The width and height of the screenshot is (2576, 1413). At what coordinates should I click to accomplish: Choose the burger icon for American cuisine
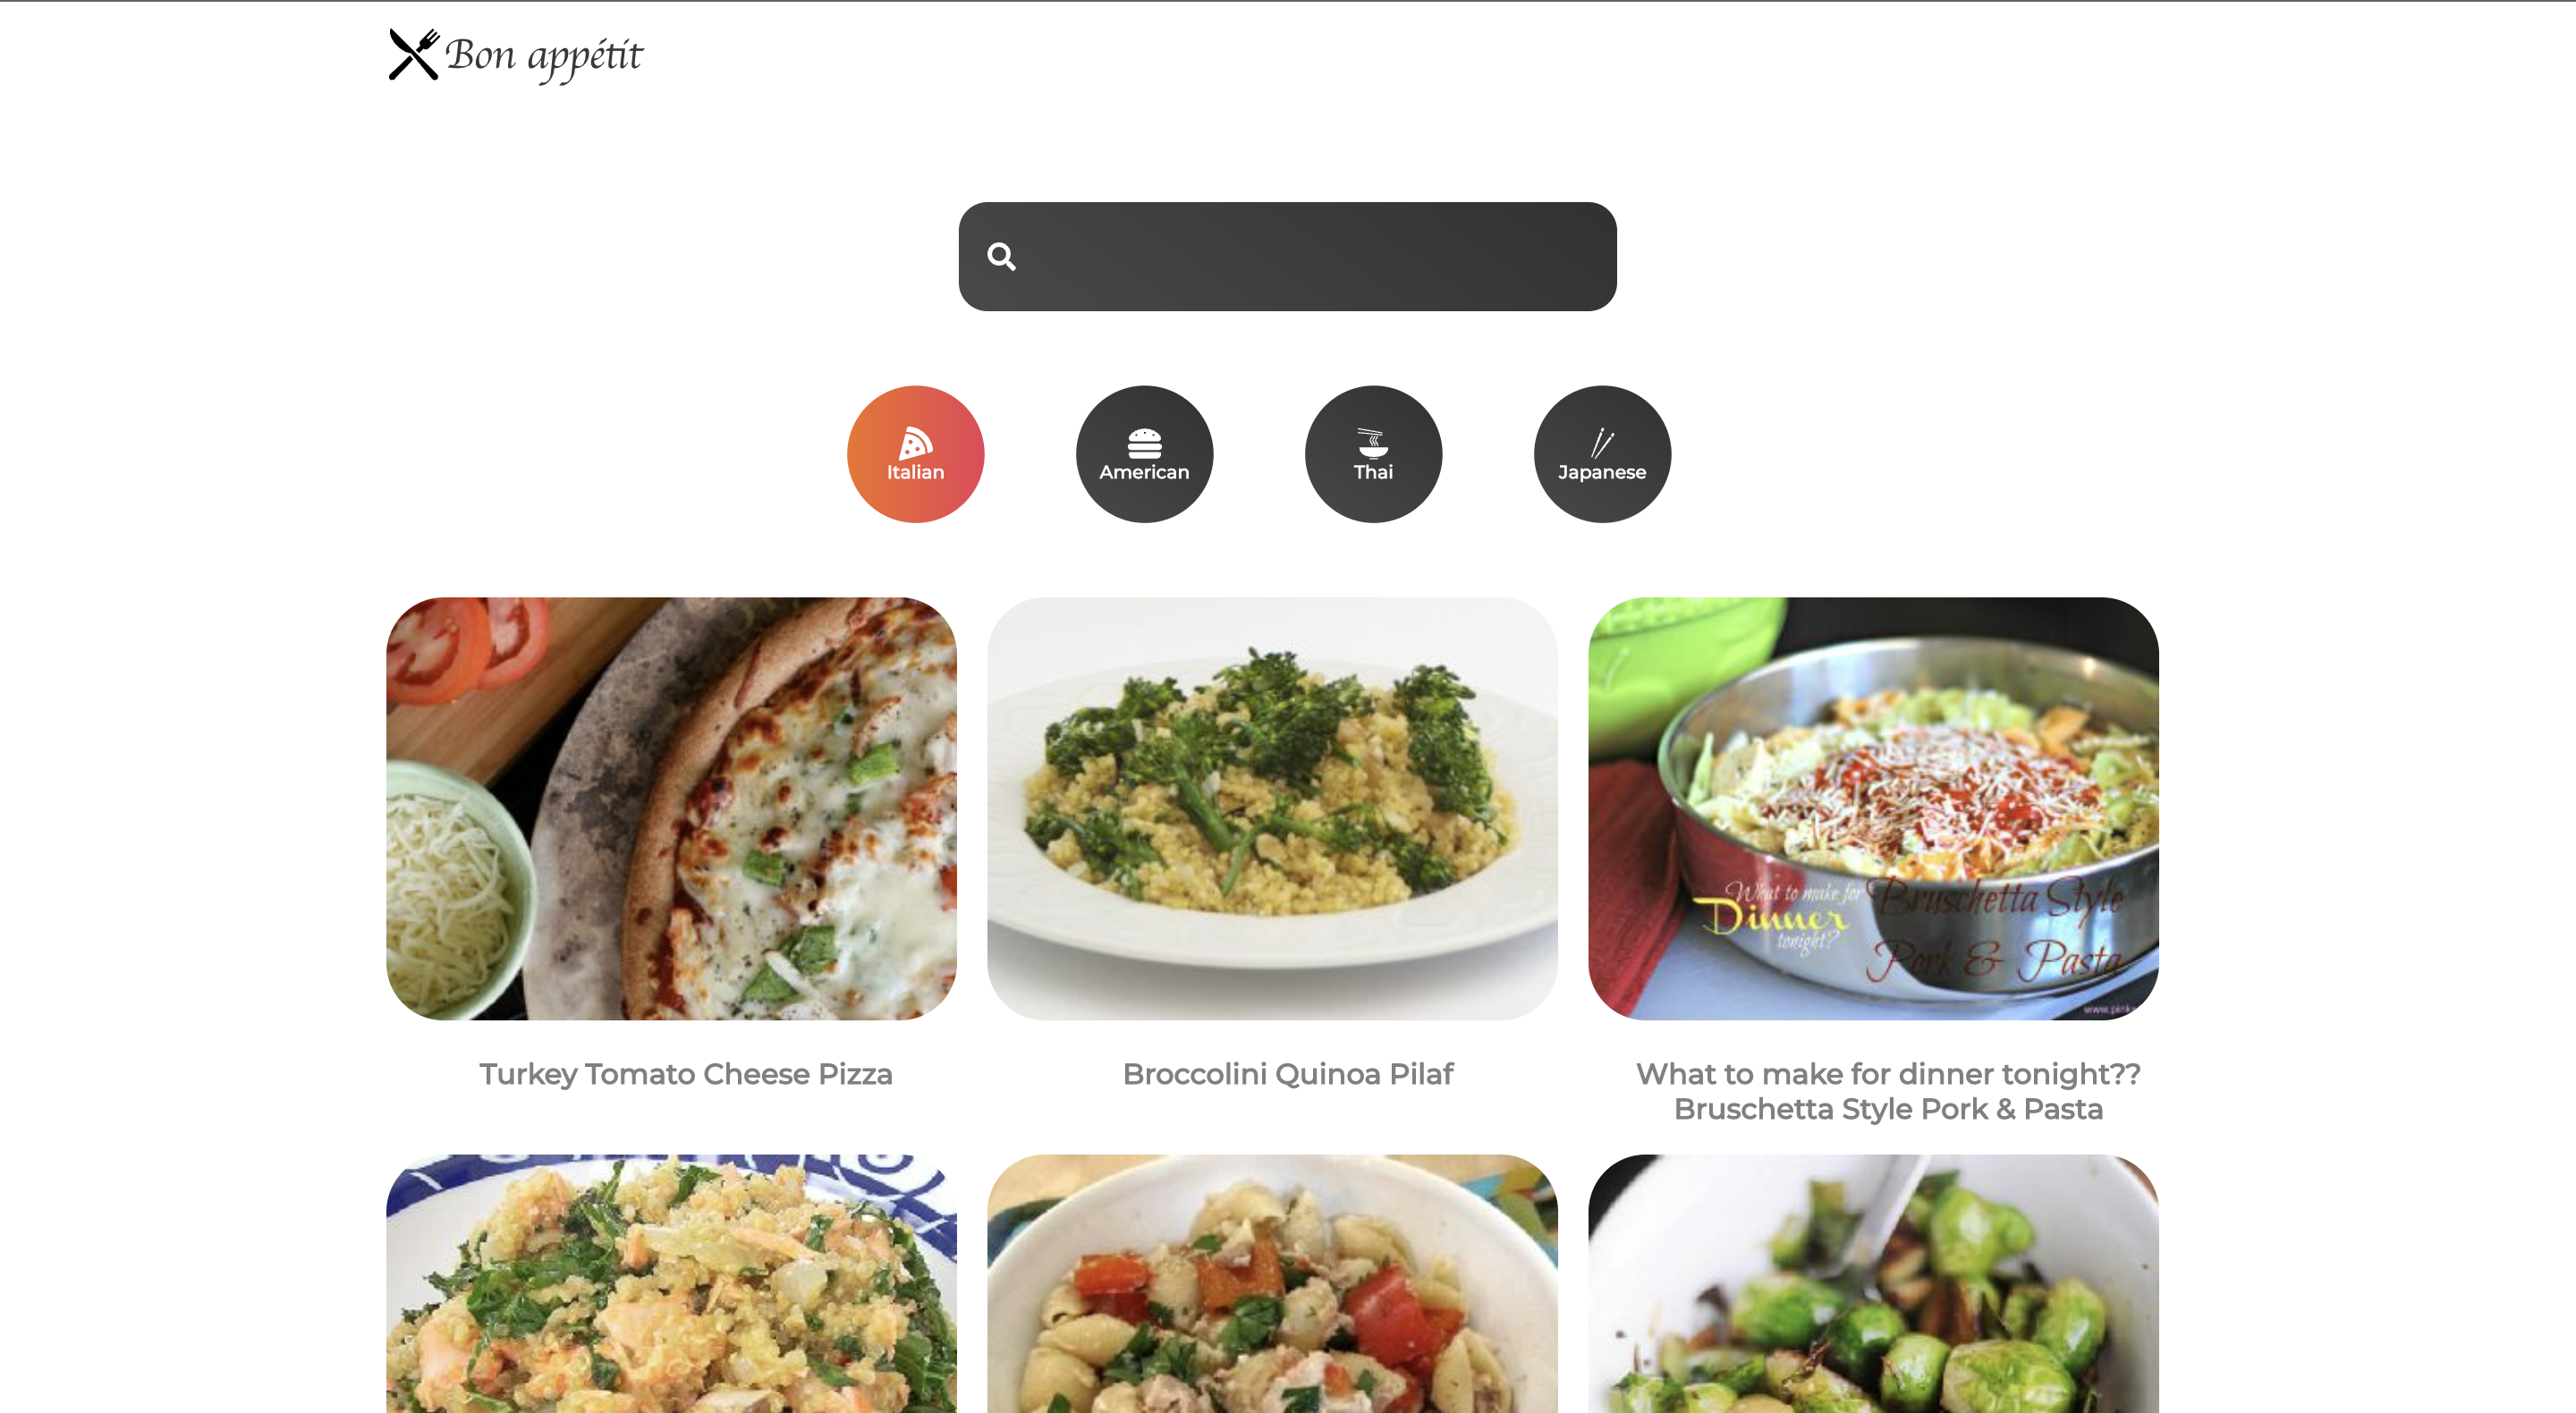(1144, 443)
